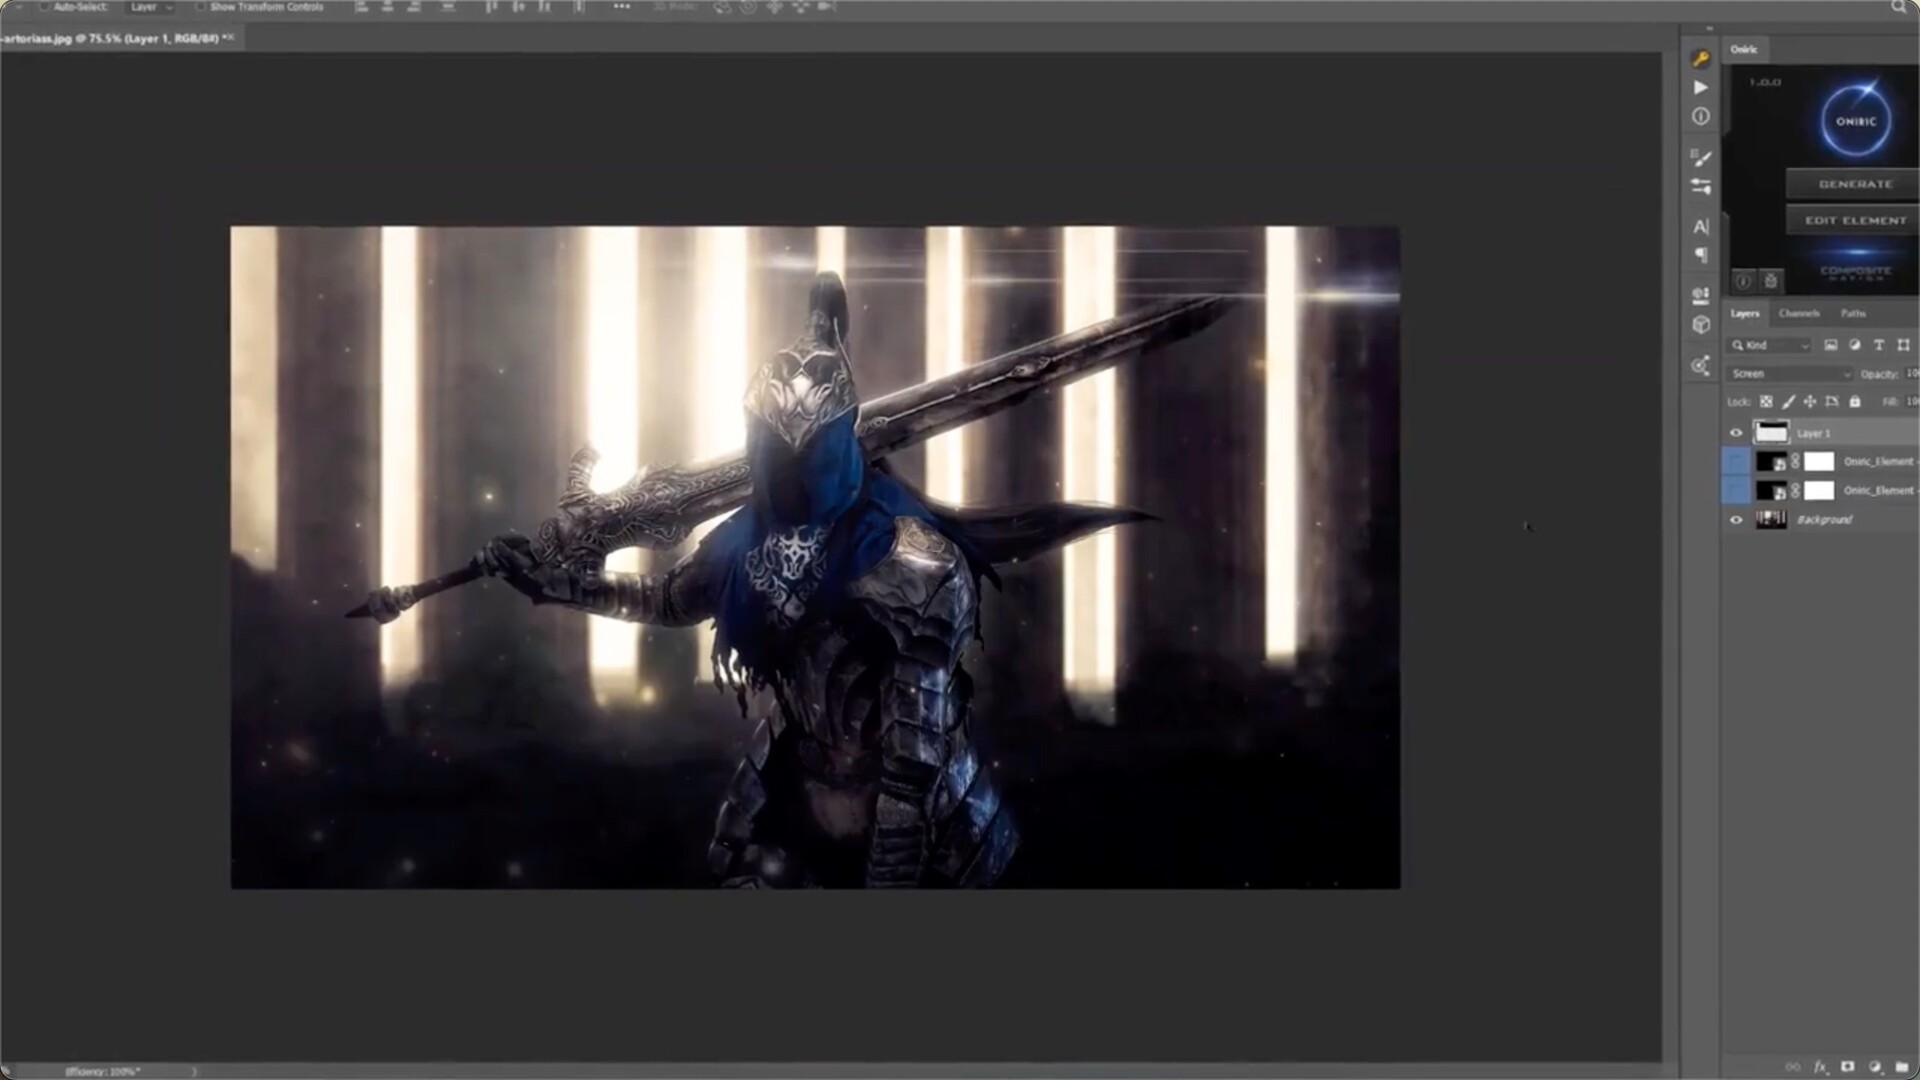Open the 3D cube panel icon

1700,325
